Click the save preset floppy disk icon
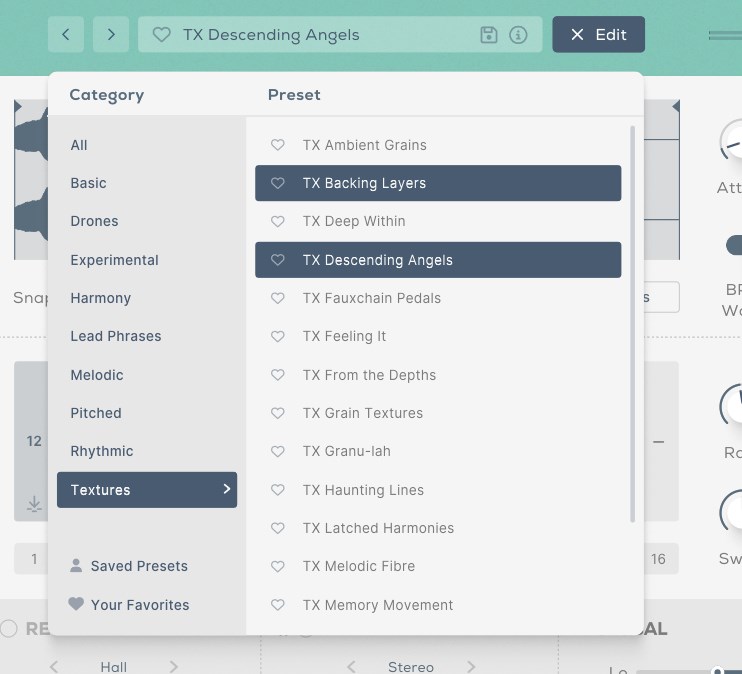The height and width of the screenshot is (674, 742). click(x=489, y=35)
